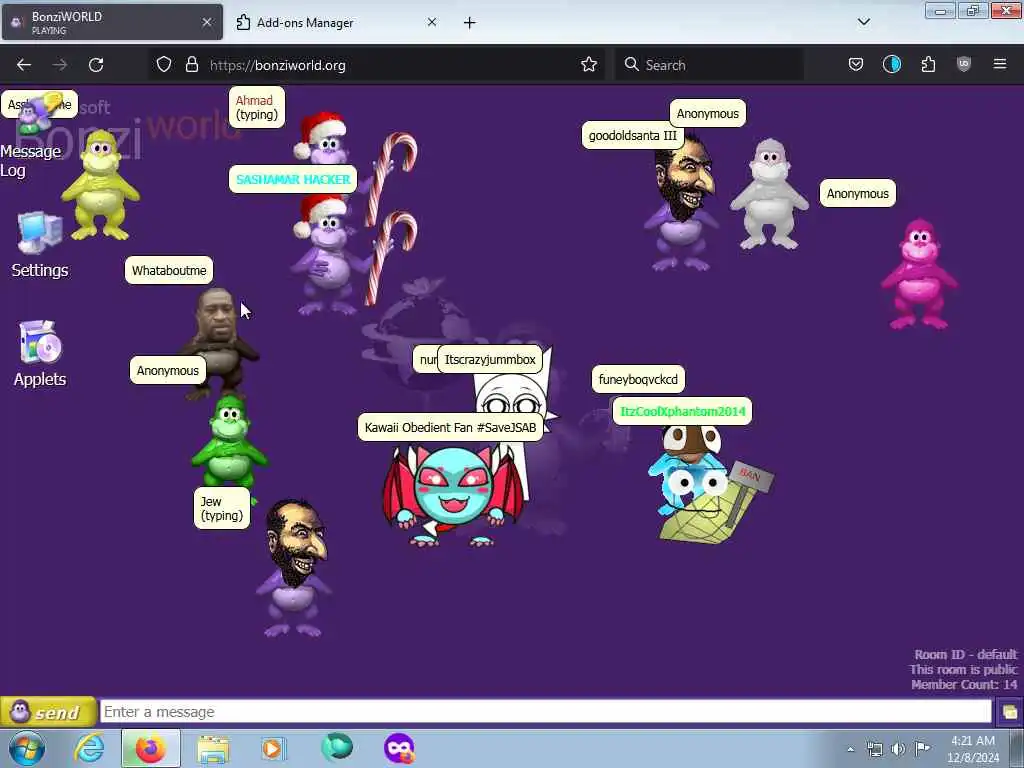The width and height of the screenshot is (1024, 768).
Task: Switch to the BonziWORLD tab
Action: pyautogui.click(x=112, y=22)
